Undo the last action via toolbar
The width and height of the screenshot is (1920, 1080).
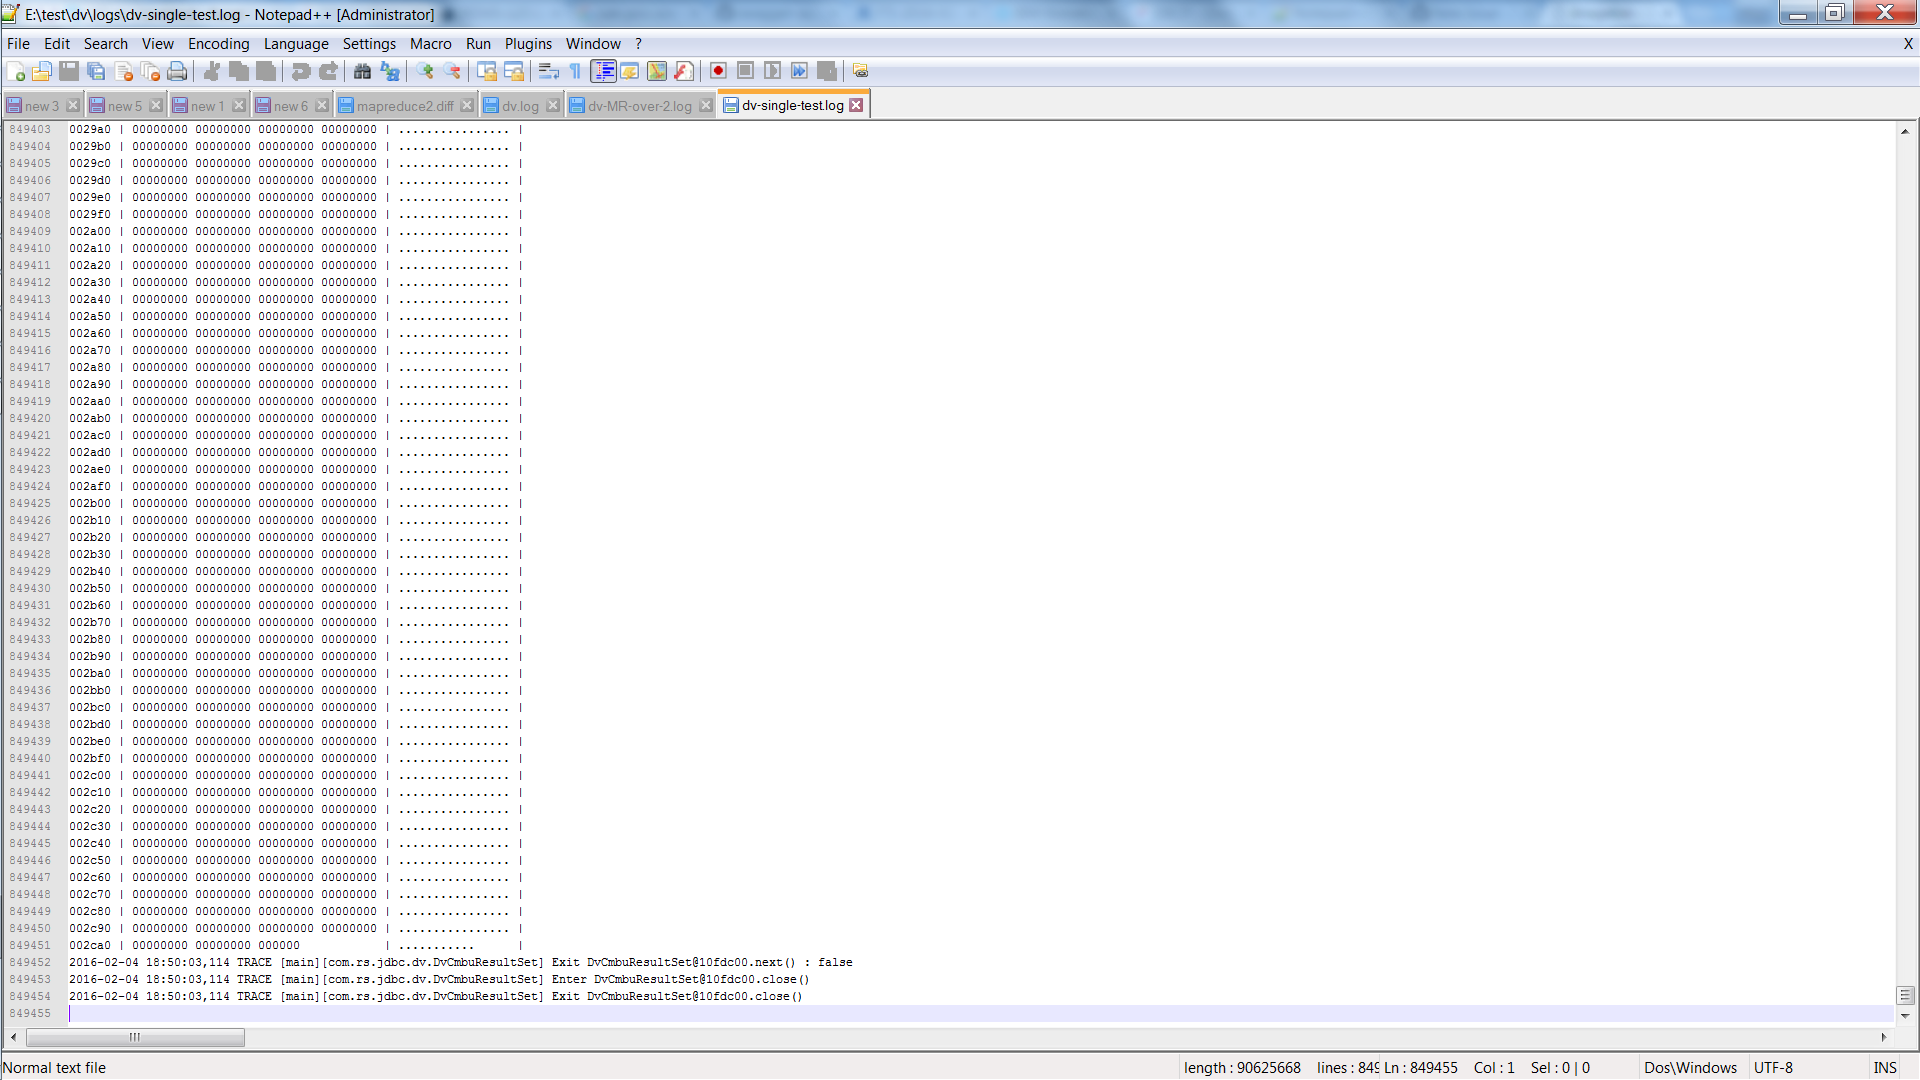pos(301,71)
